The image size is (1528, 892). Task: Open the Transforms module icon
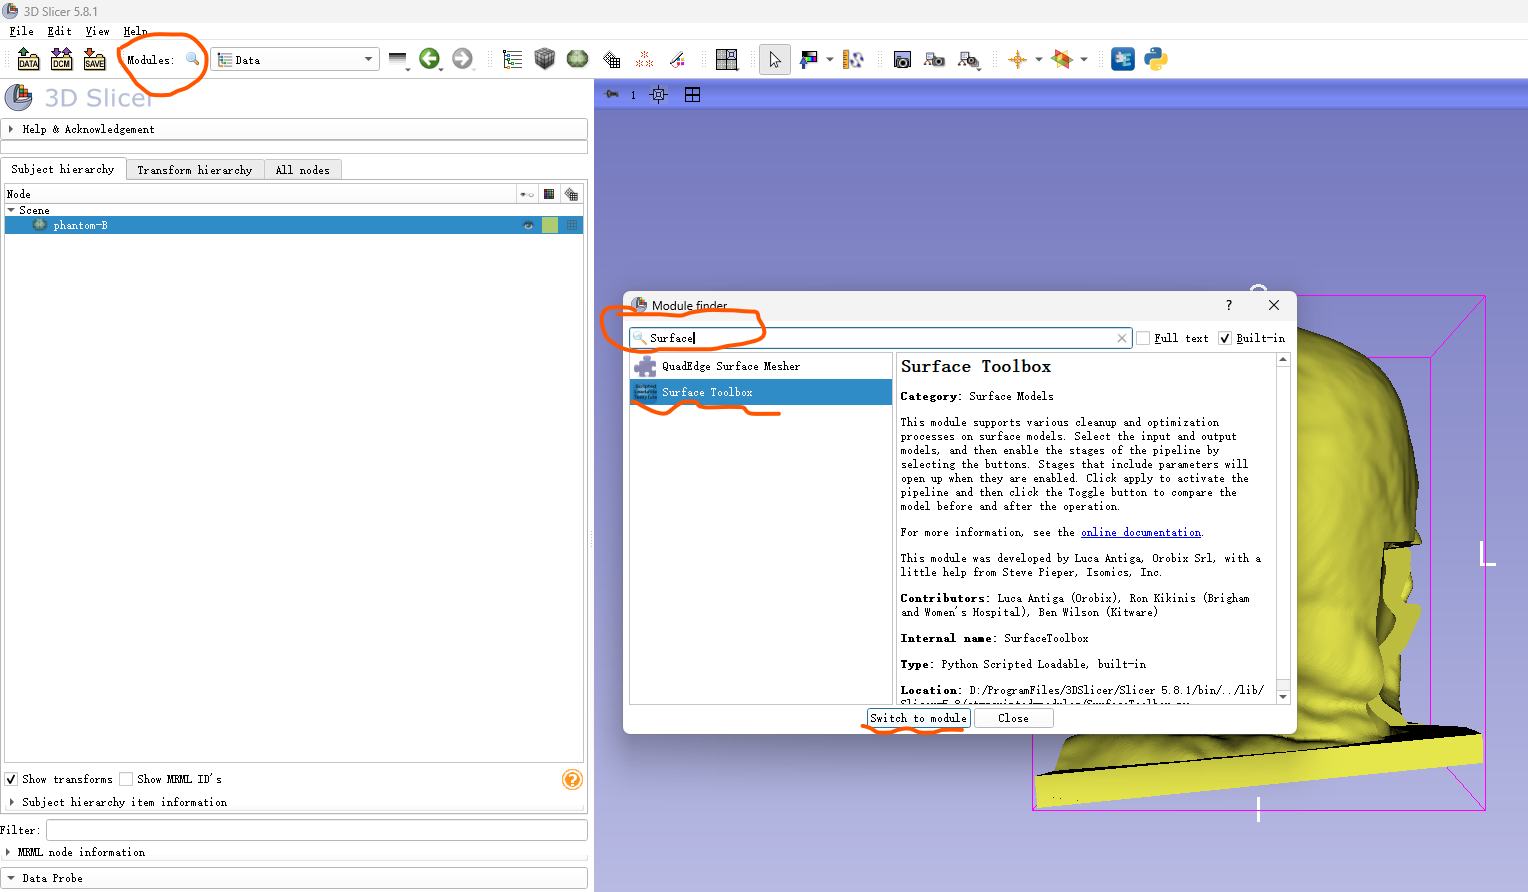(611, 60)
